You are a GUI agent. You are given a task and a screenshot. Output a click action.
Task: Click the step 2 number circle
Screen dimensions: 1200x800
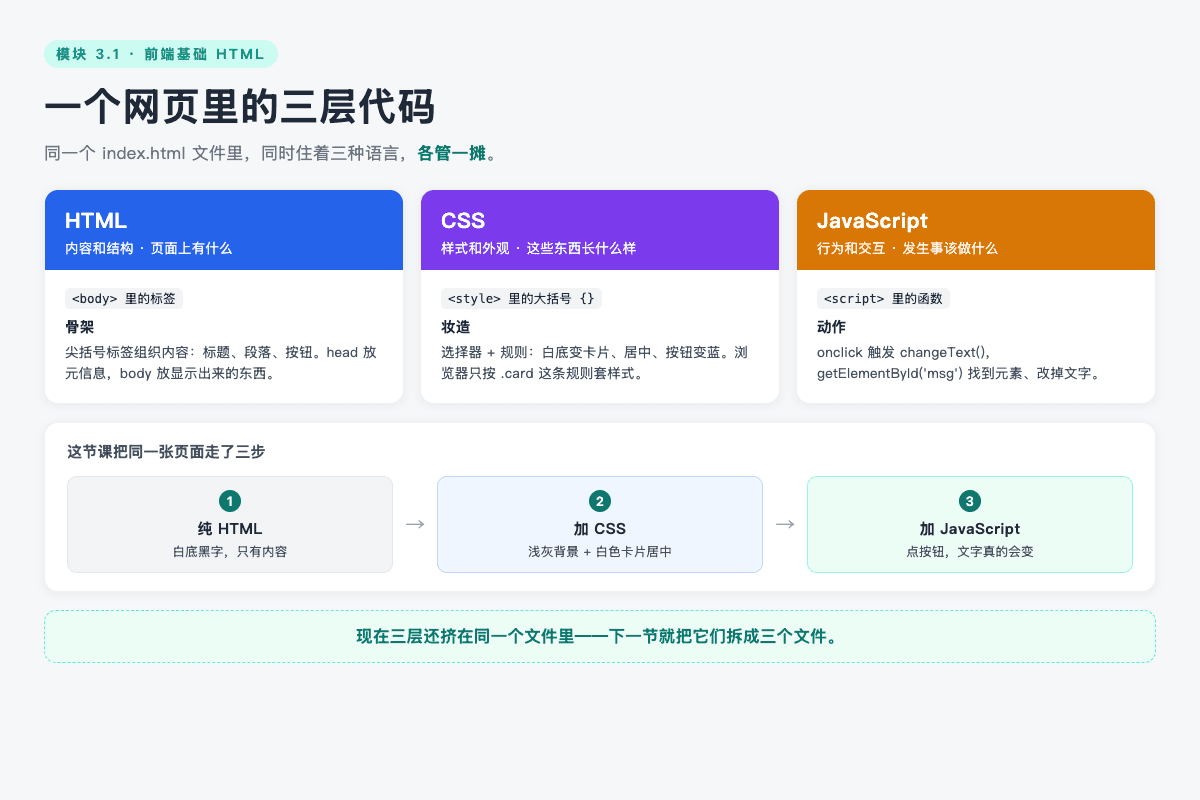[x=600, y=501]
